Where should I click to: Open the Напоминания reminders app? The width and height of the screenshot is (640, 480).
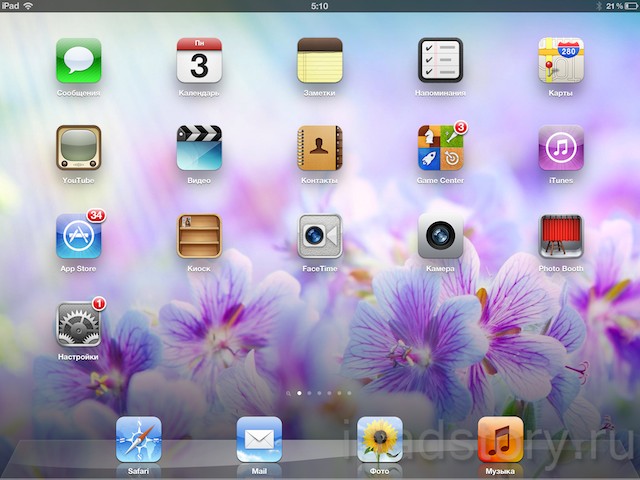coord(440,60)
